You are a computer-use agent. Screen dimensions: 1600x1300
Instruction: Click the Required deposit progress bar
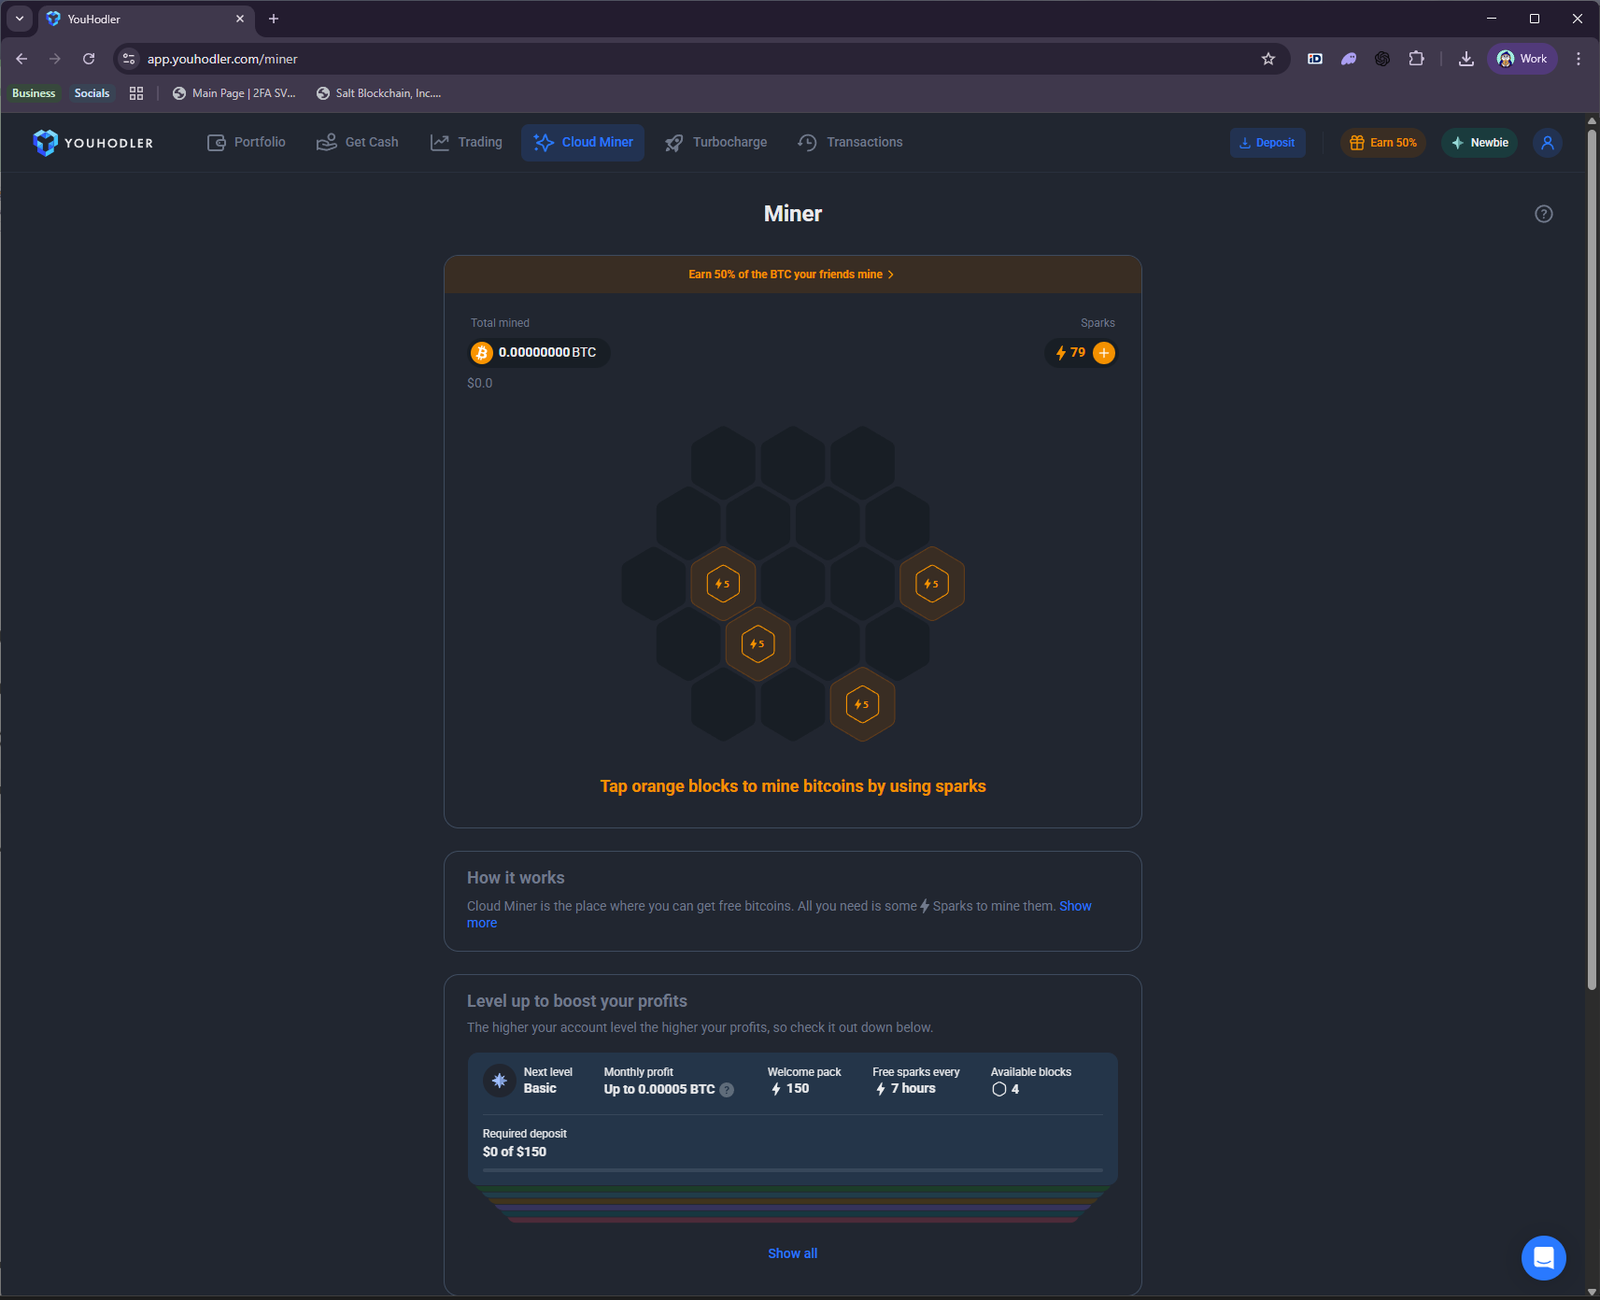792,1170
